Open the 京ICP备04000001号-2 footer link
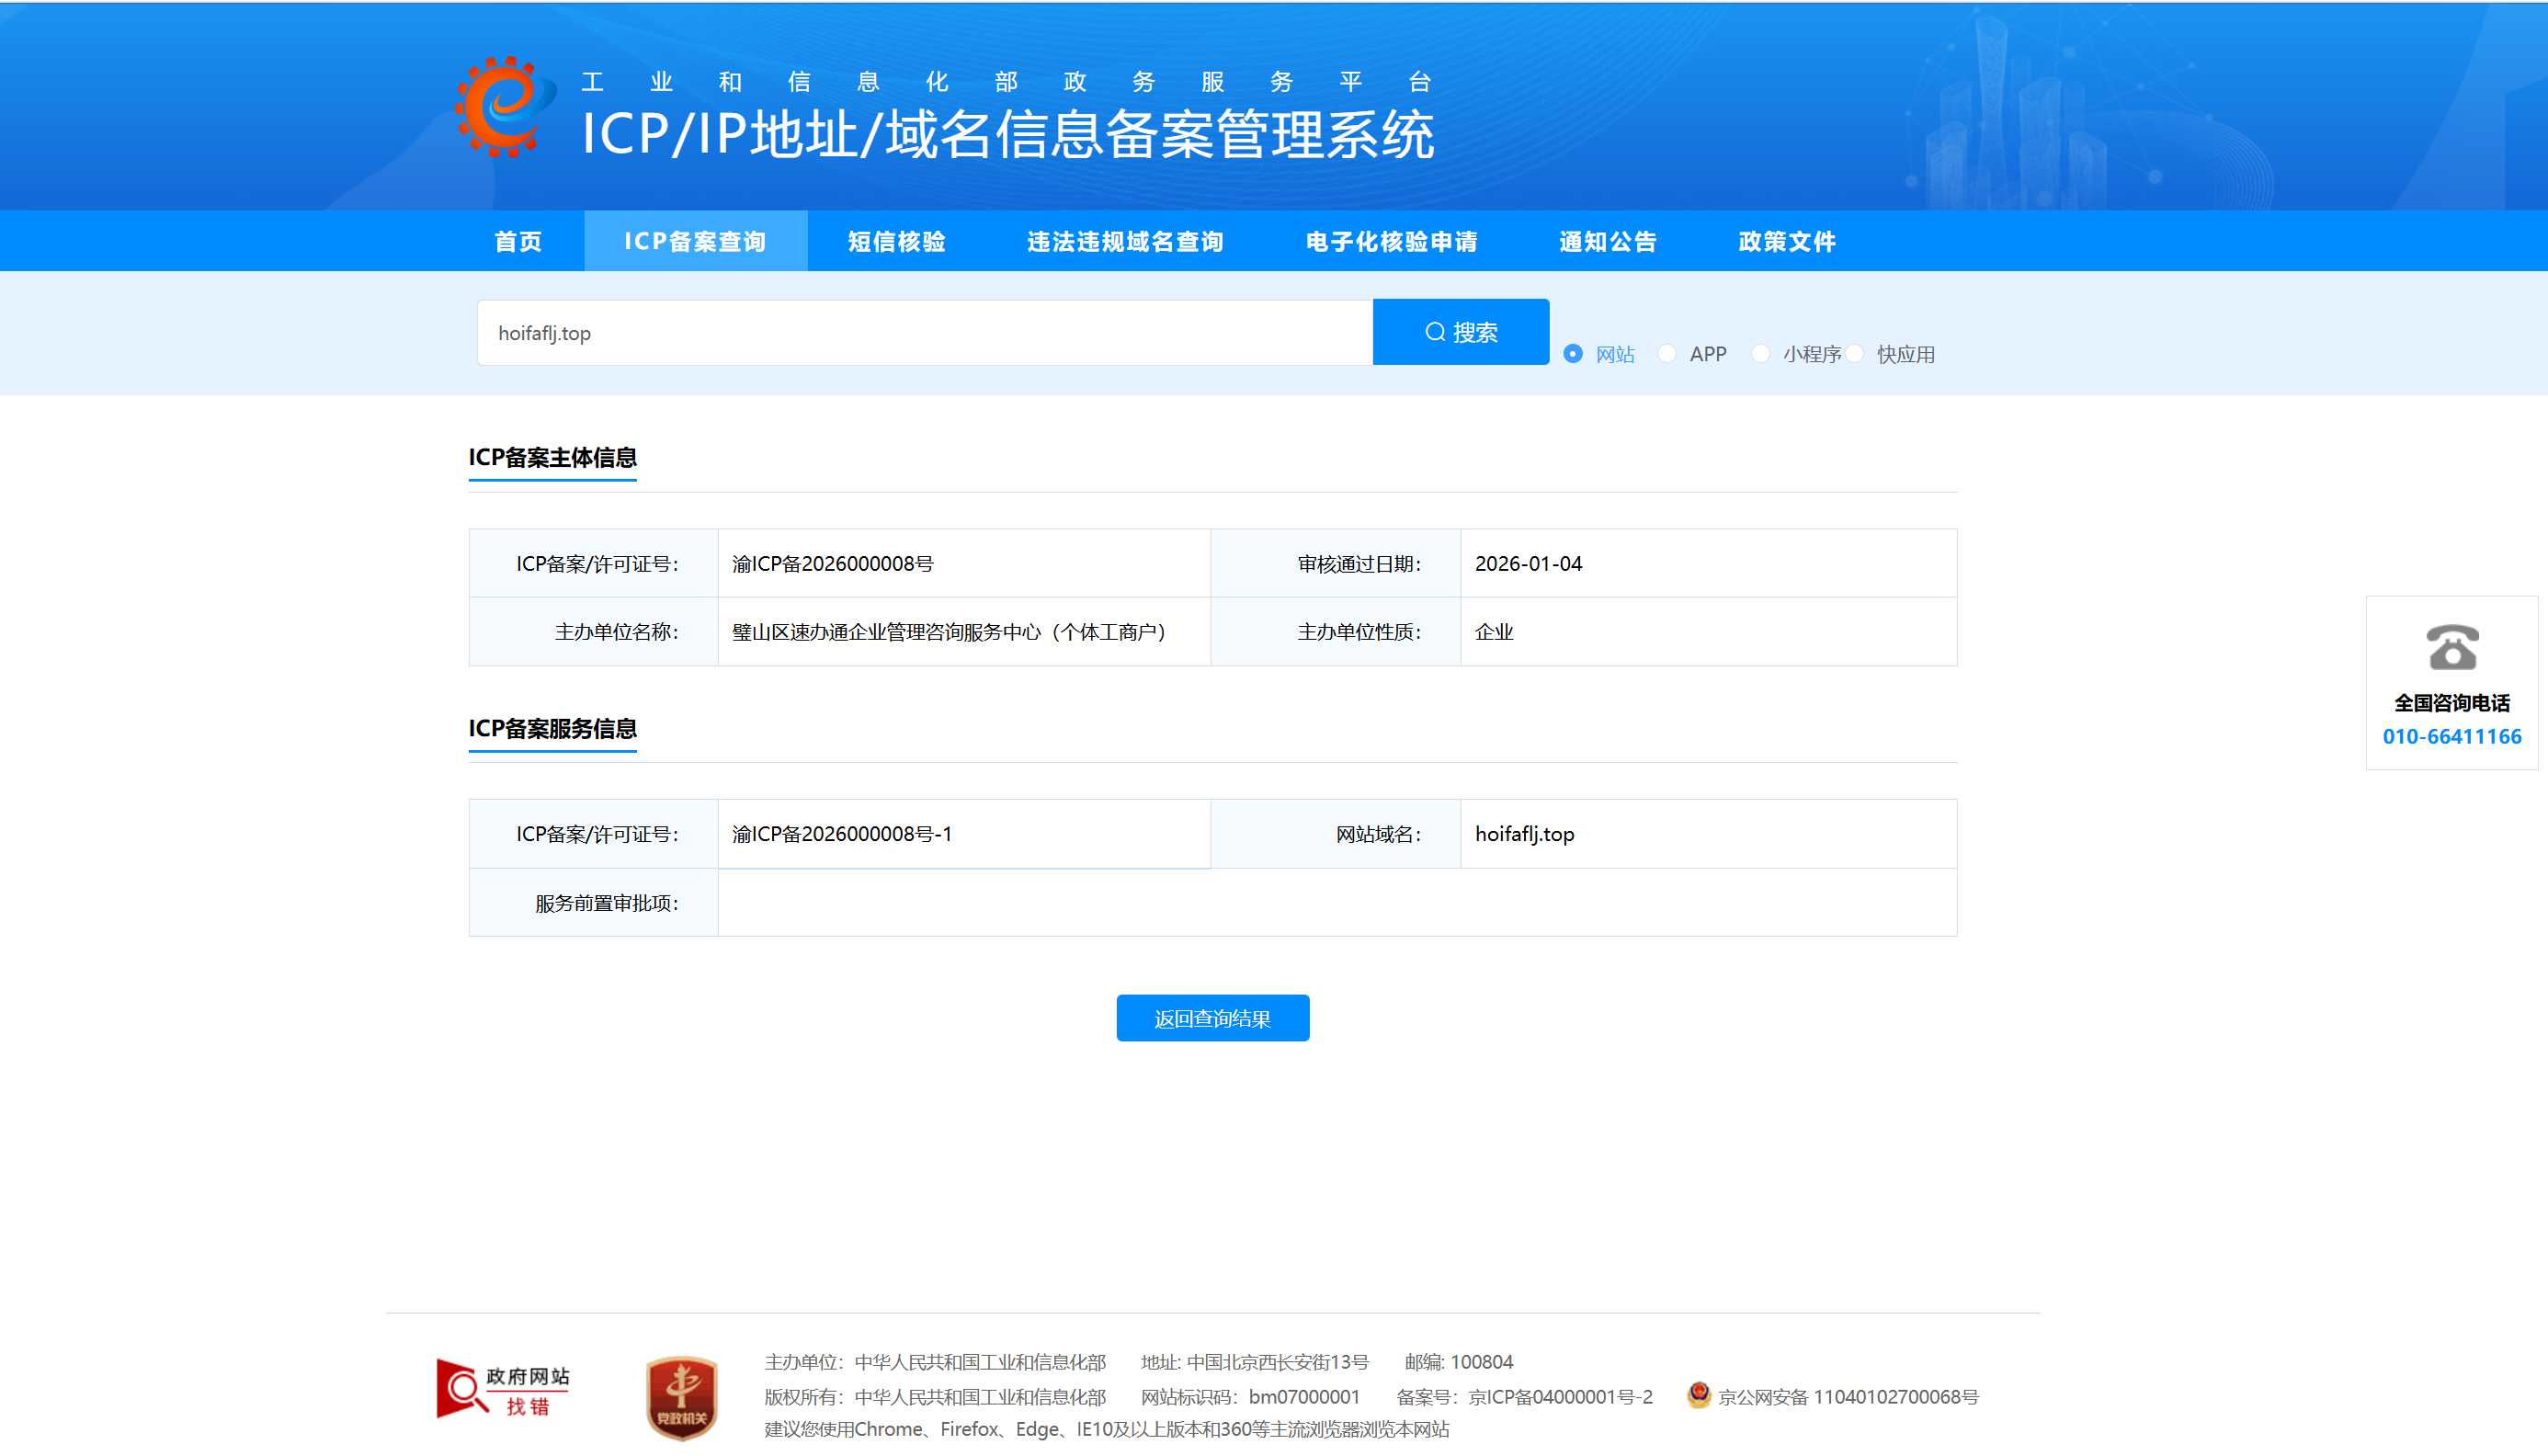This screenshot has width=2548, height=1456. 1560,1397
